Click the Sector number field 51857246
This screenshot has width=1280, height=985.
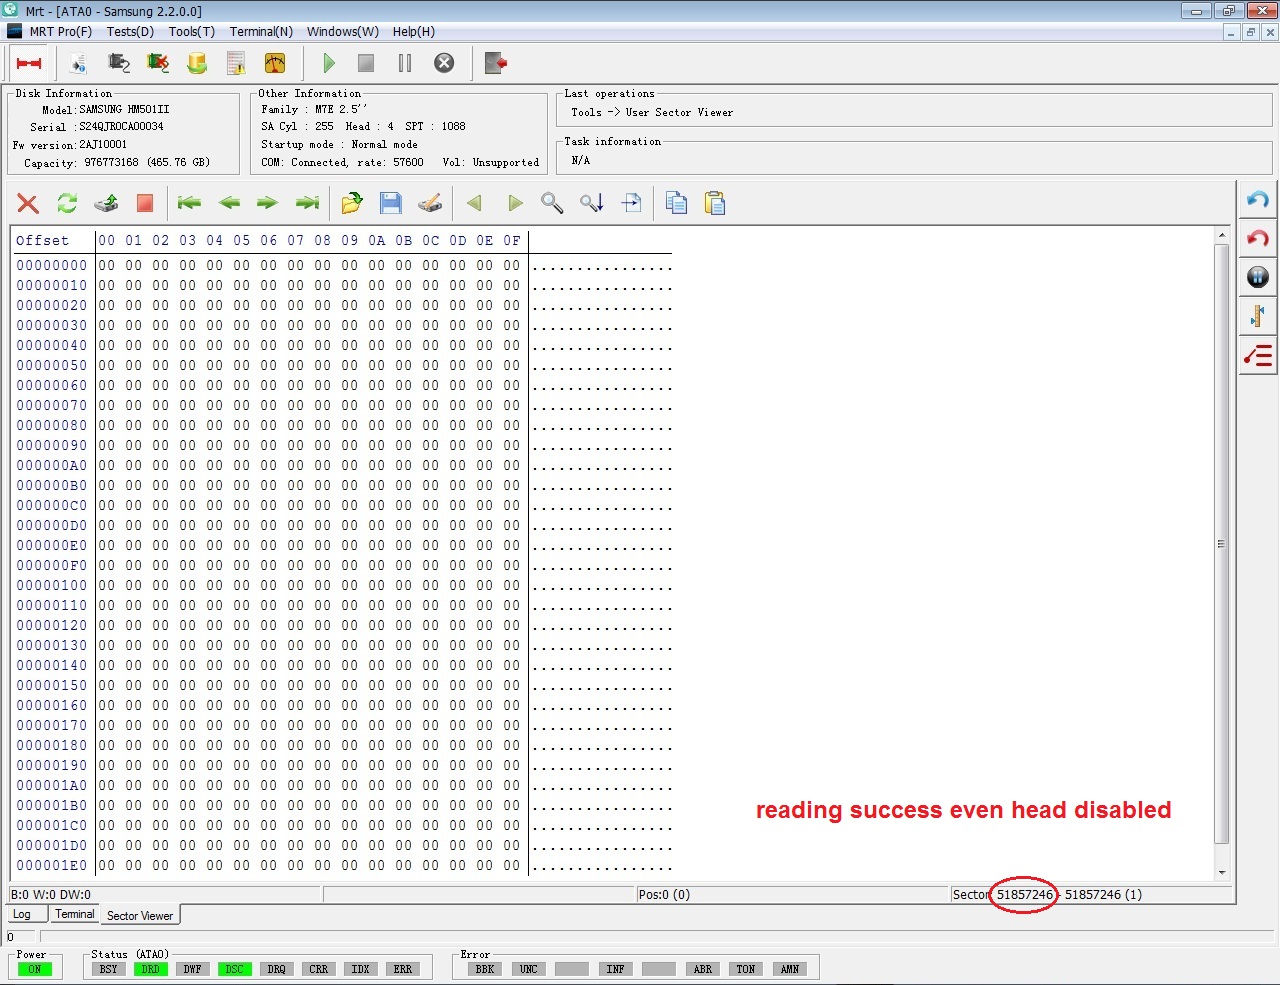pyautogui.click(x=1024, y=894)
